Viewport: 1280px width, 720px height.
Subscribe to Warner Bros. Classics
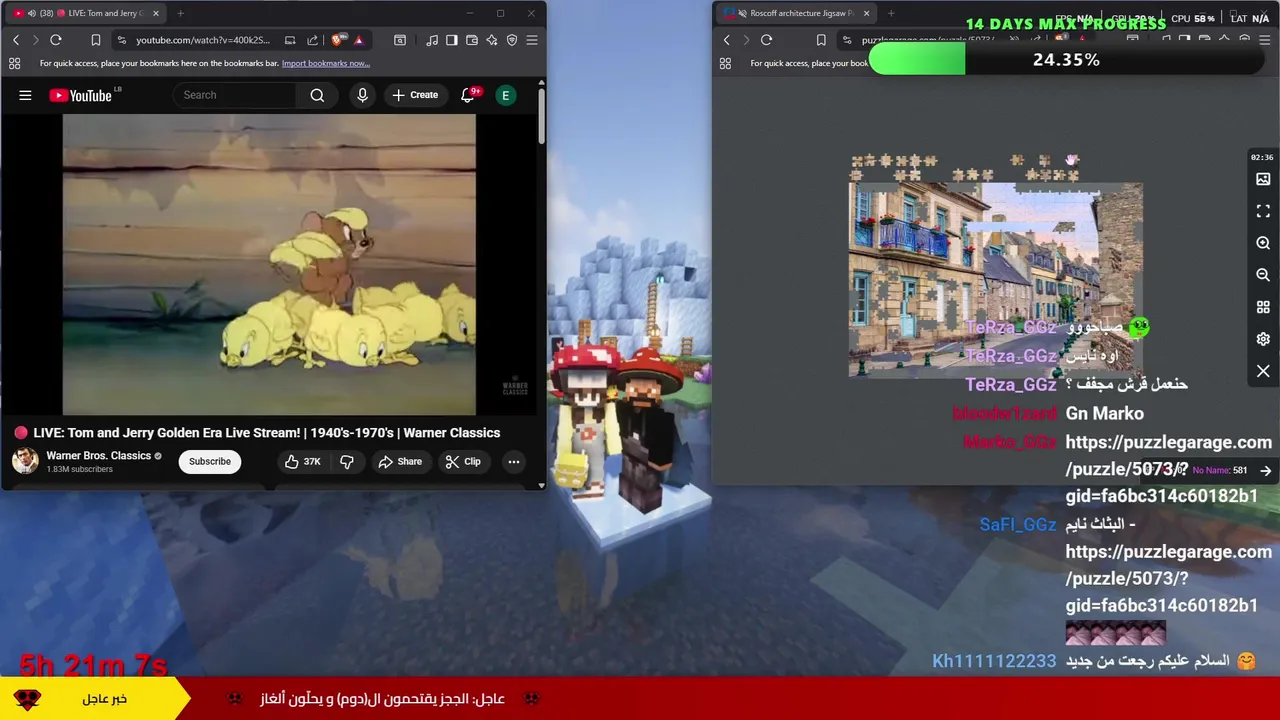point(210,461)
